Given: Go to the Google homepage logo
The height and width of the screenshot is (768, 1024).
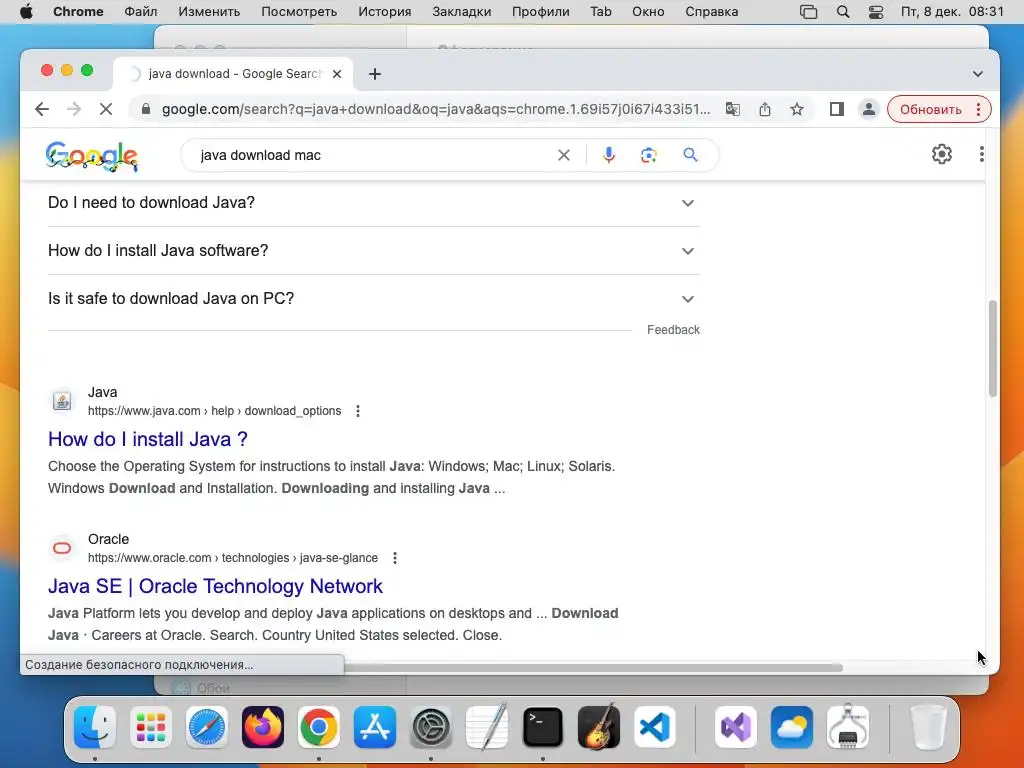Looking at the screenshot, I should (92, 156).
